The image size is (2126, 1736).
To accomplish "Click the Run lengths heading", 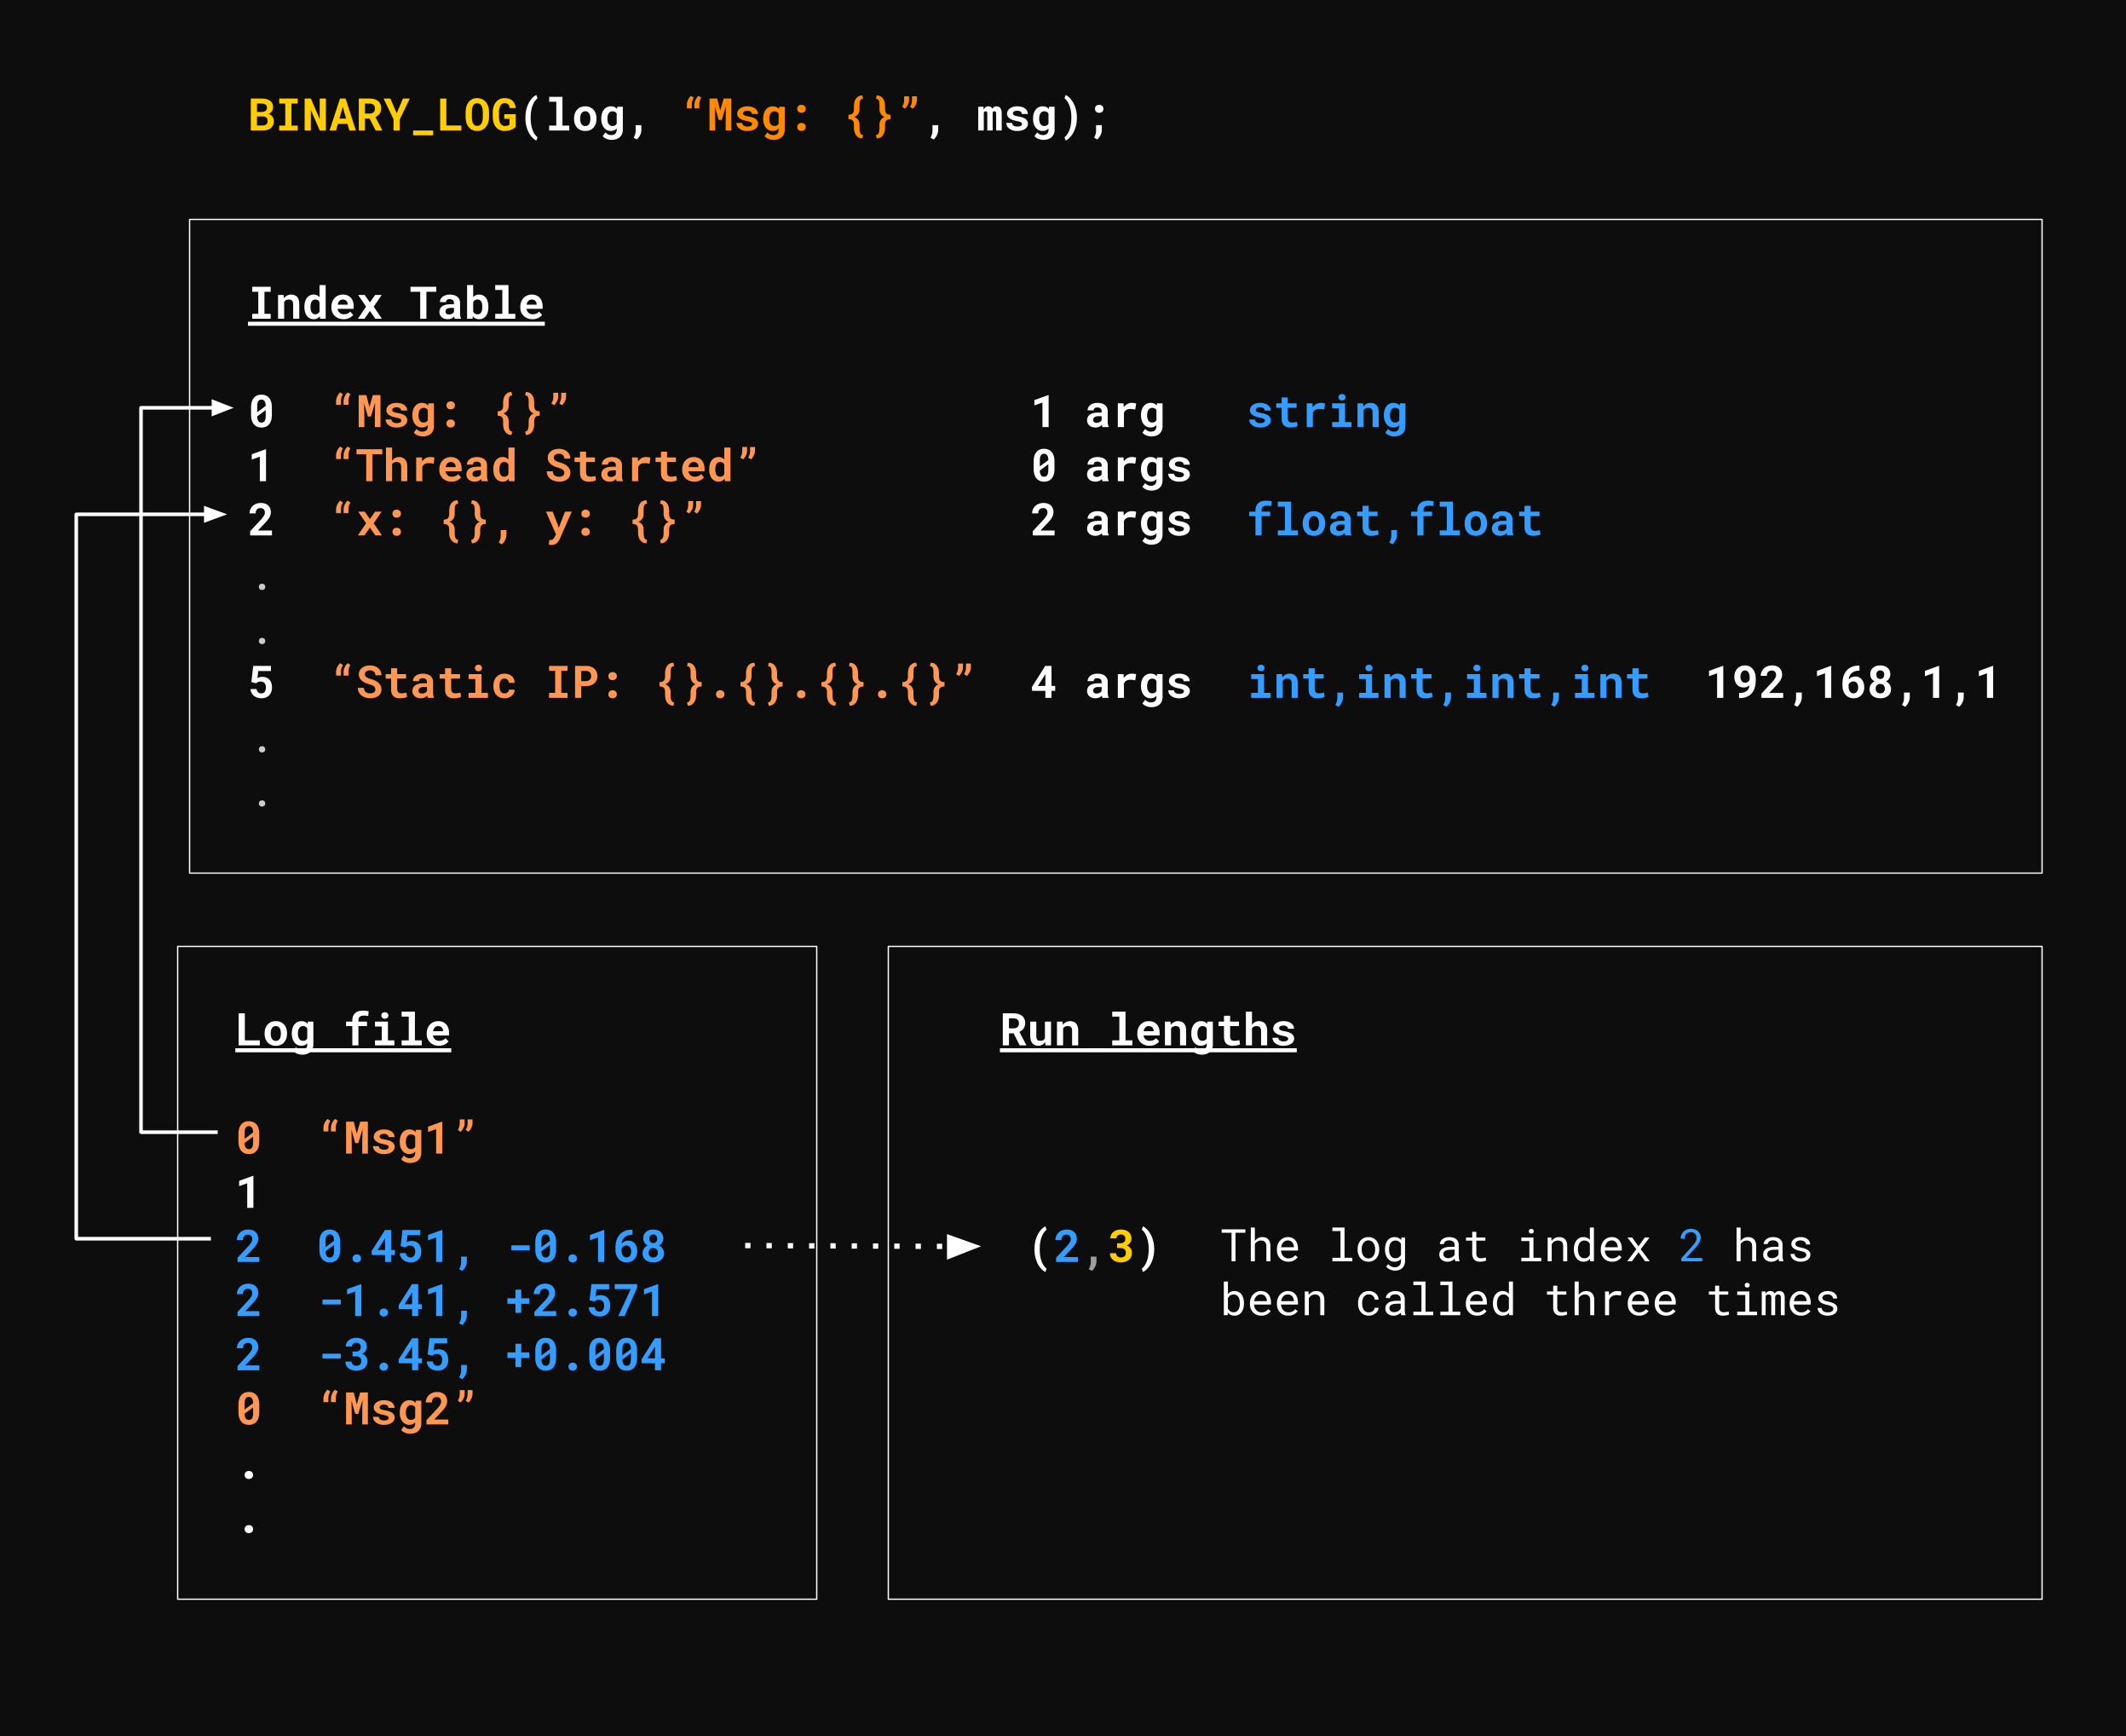I will (1147, 1031).
